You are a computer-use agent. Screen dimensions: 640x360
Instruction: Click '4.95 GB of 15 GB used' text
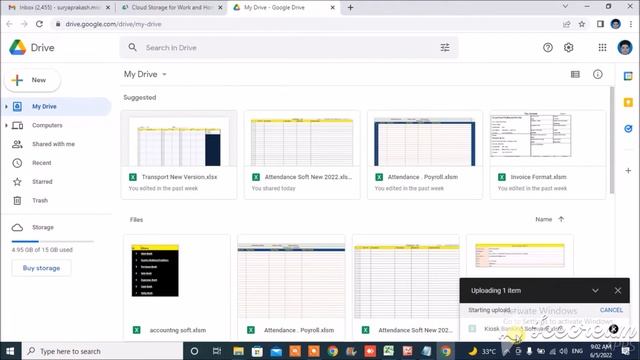(42, 250)
